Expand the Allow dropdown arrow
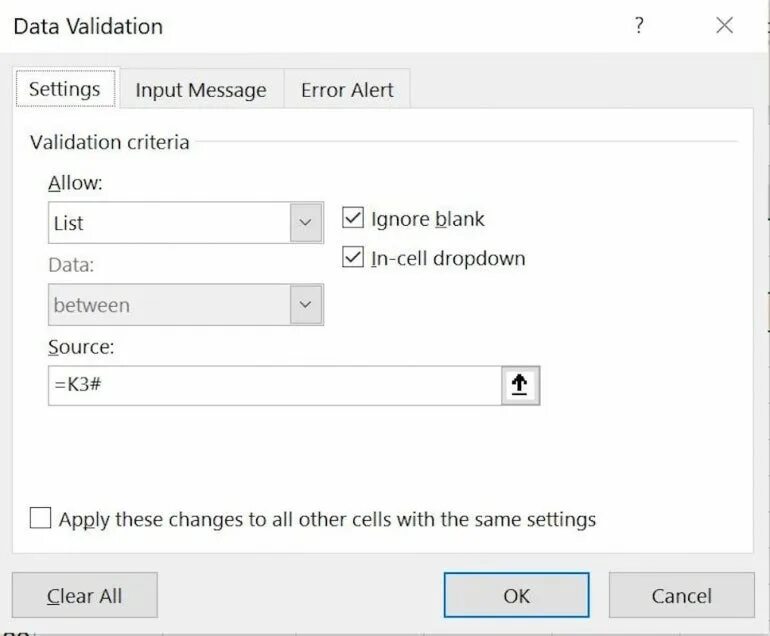This screenshot has height=636, width=770. tap(306, 223)
